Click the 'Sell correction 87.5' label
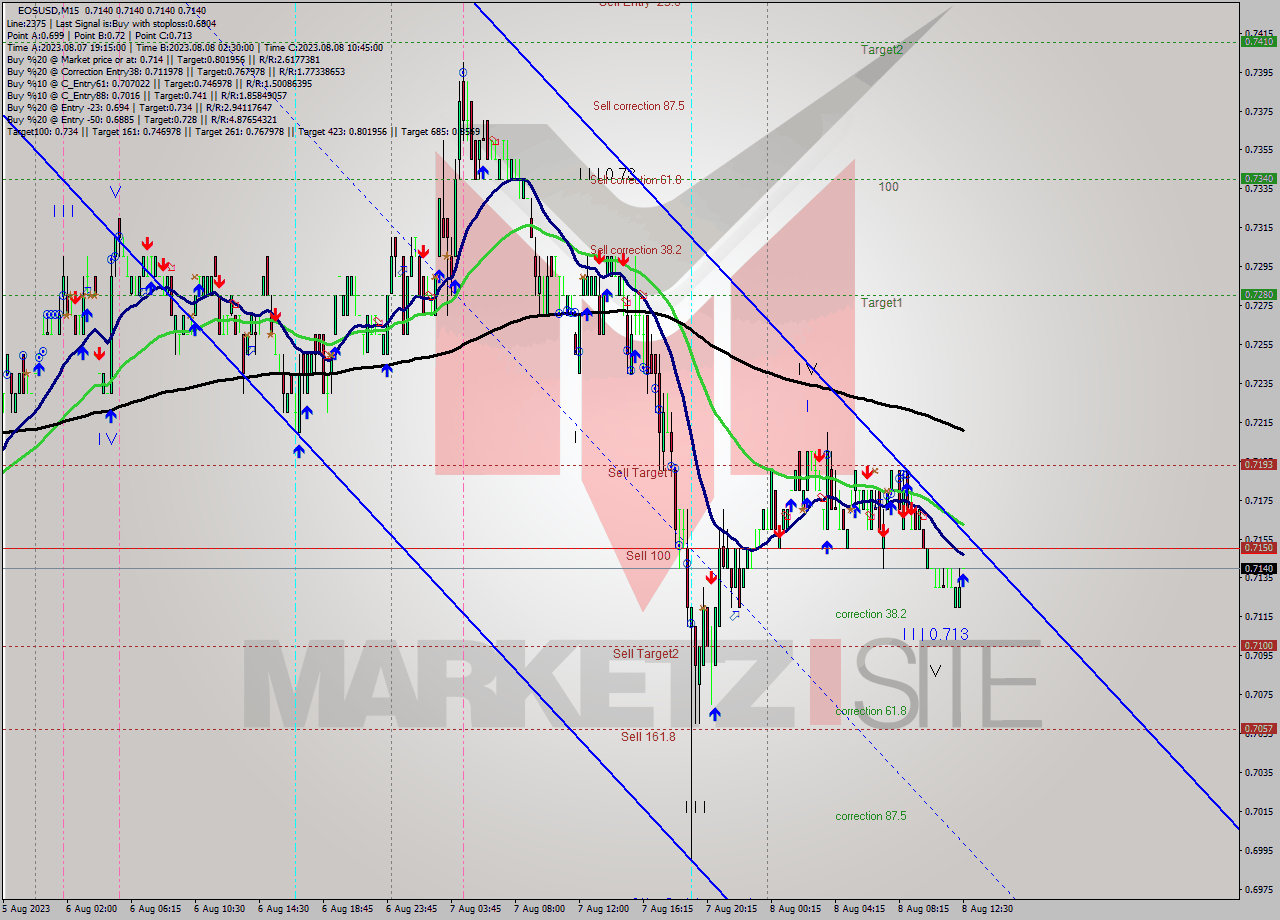The image size is (1280, 920). pyautogui.click(x=638, y=106)
